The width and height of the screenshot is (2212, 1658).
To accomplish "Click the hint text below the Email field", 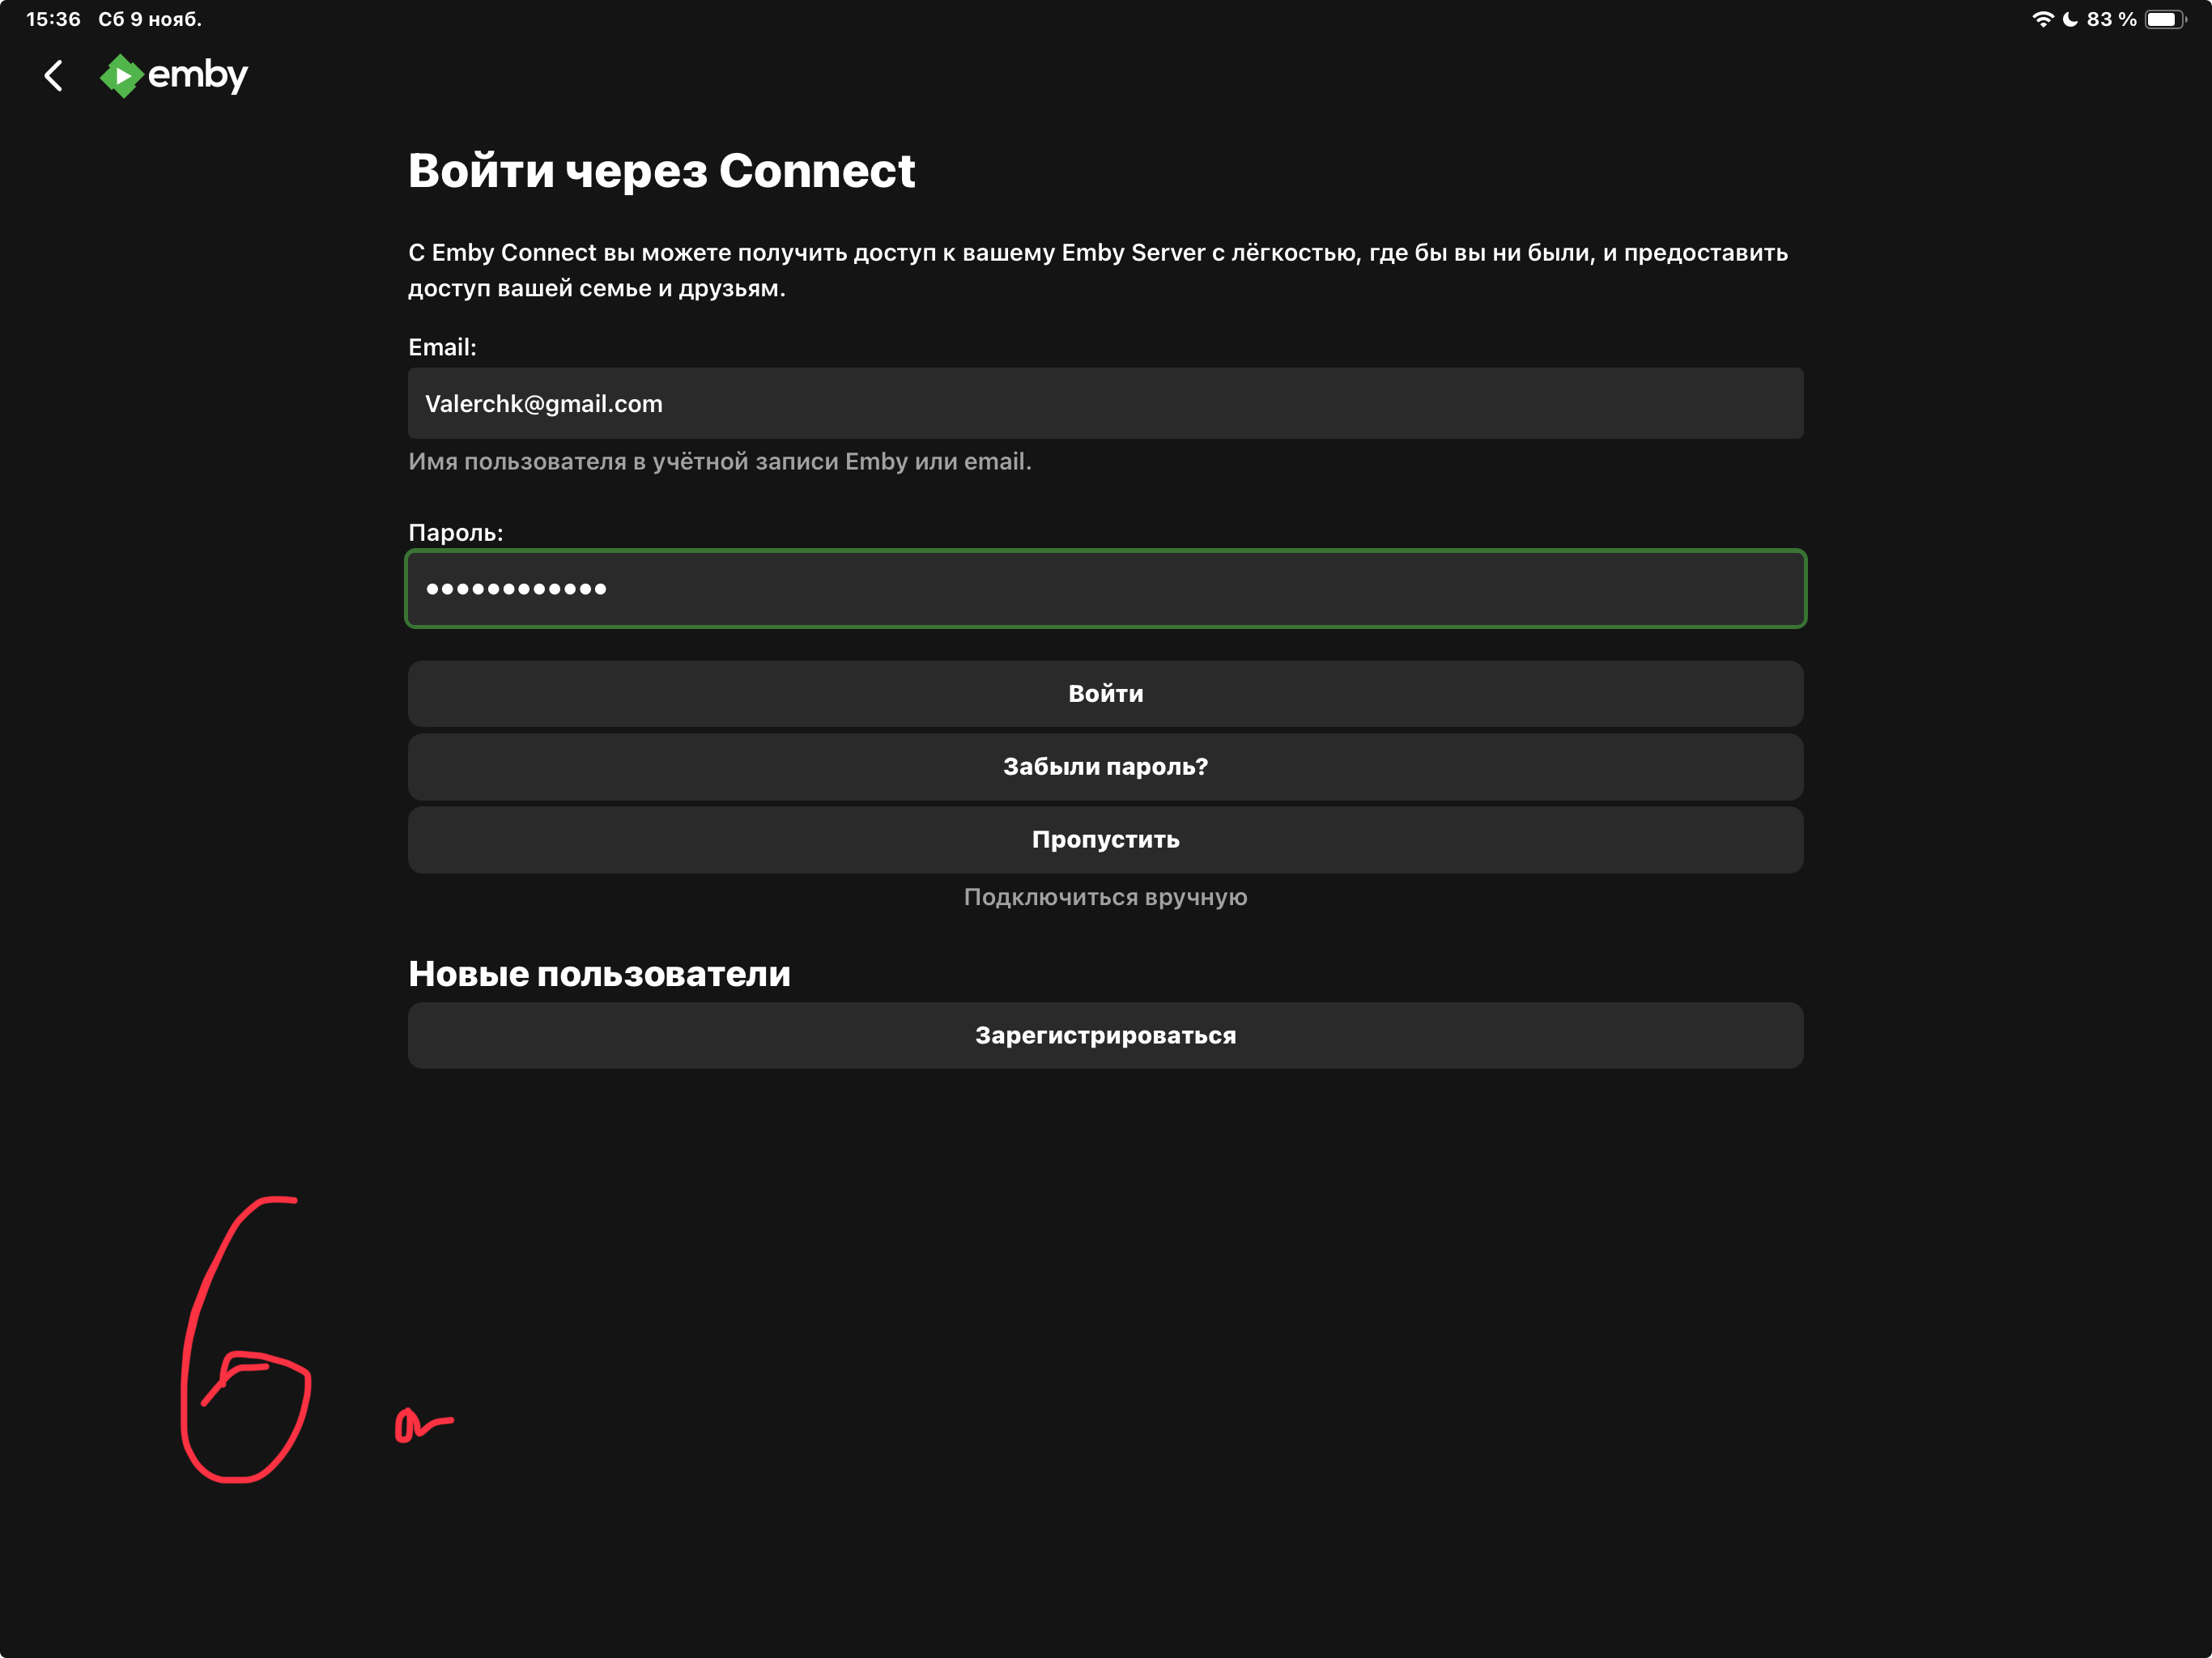I will tap(719, 461).
